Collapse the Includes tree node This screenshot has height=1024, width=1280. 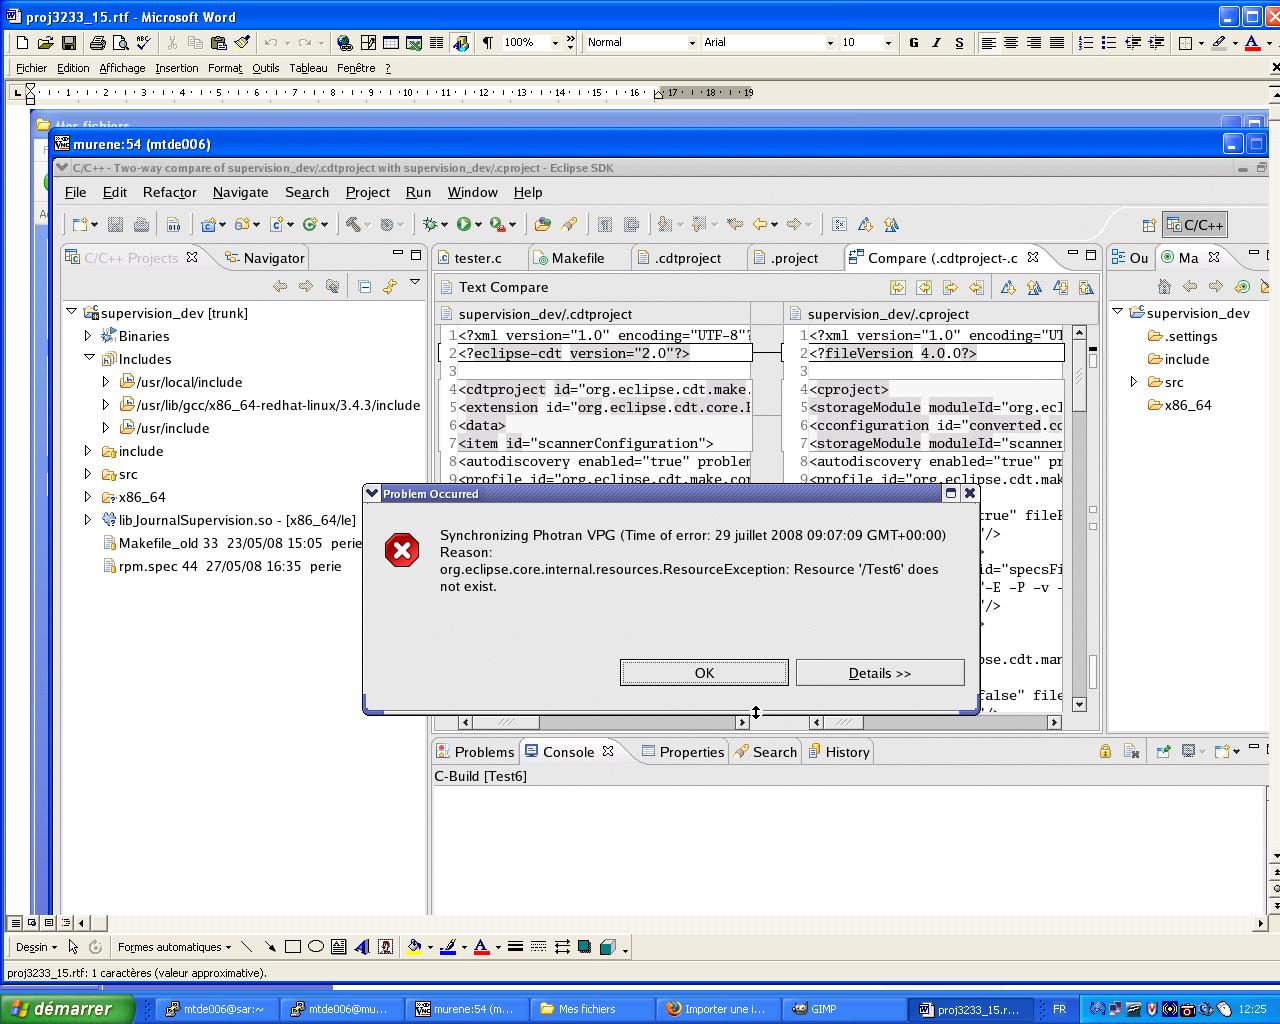coord(88,358)
